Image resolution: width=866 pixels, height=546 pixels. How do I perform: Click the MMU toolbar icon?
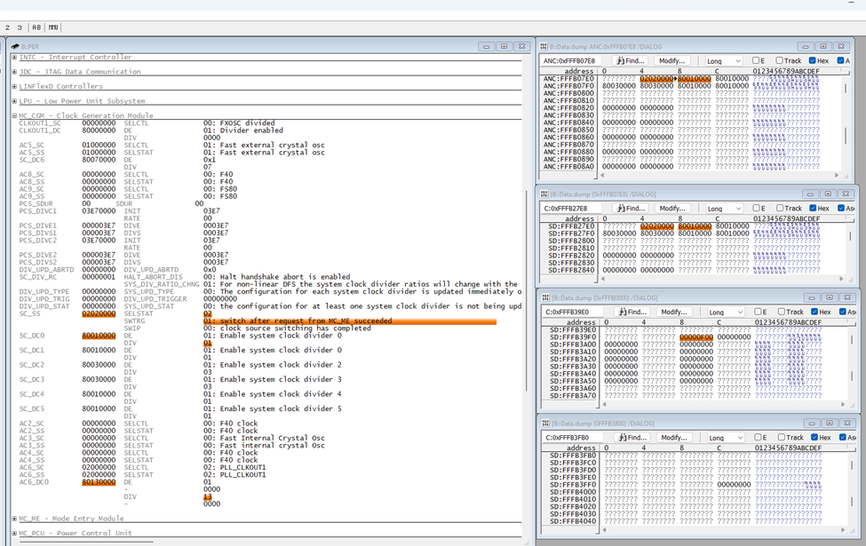click(x=53, y=27)
